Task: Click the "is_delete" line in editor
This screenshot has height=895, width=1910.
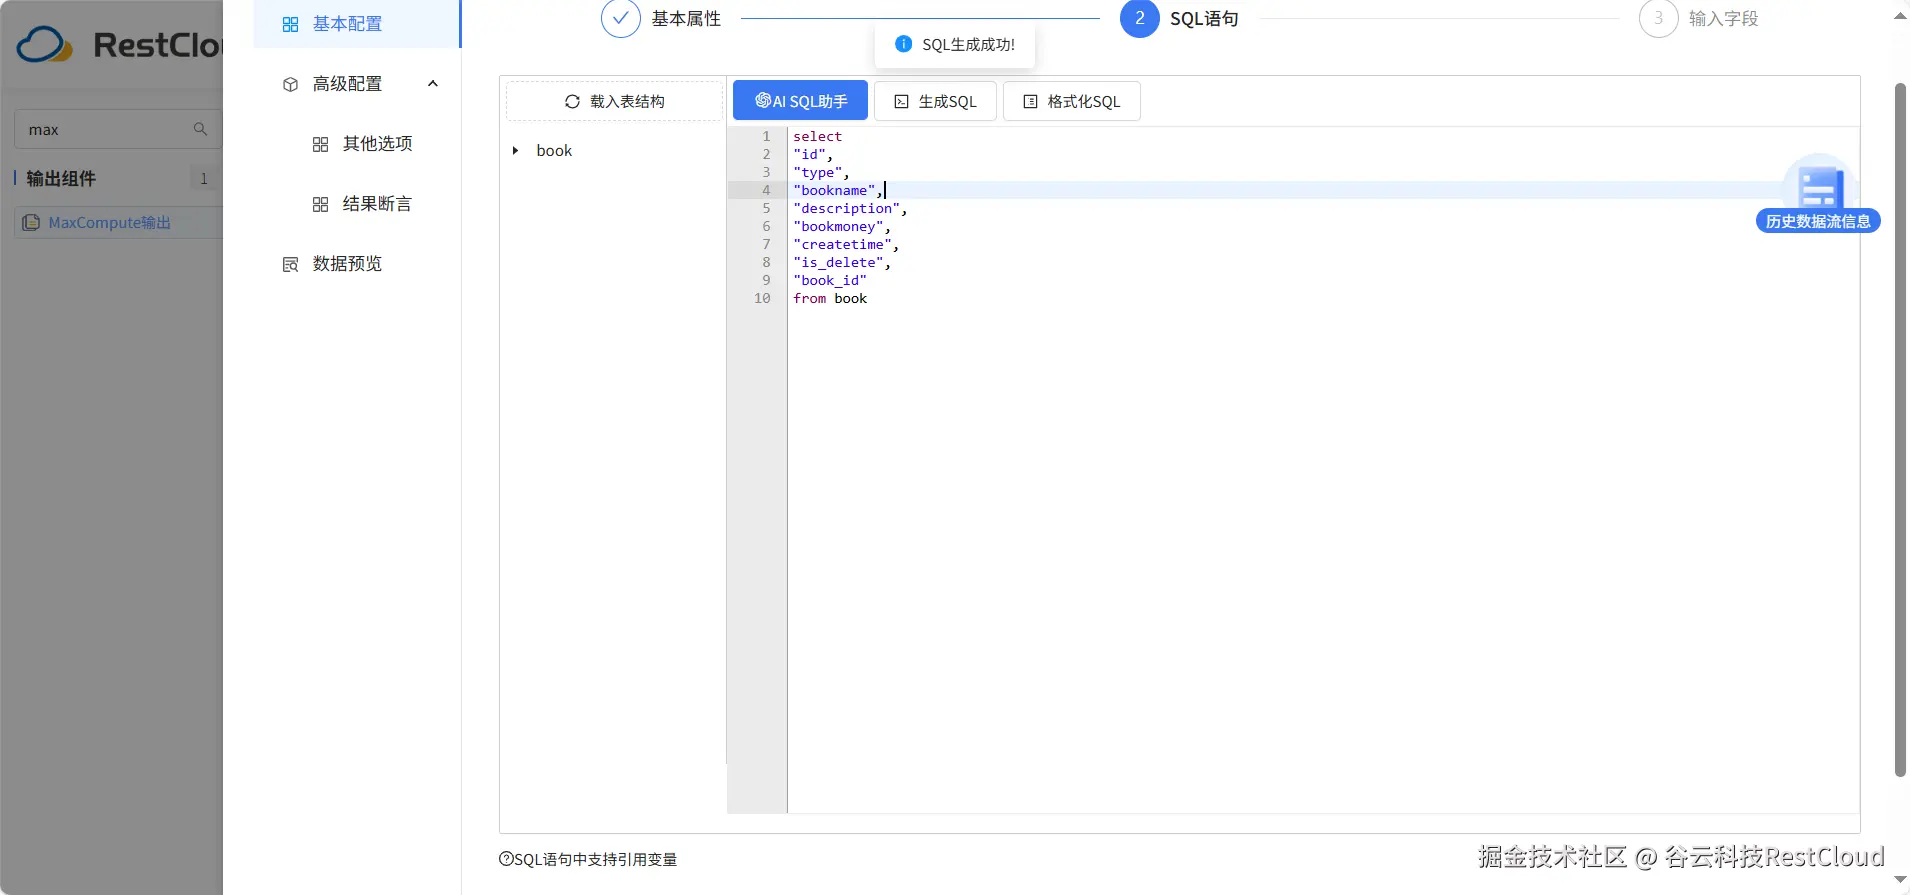Action: point(842,262)
